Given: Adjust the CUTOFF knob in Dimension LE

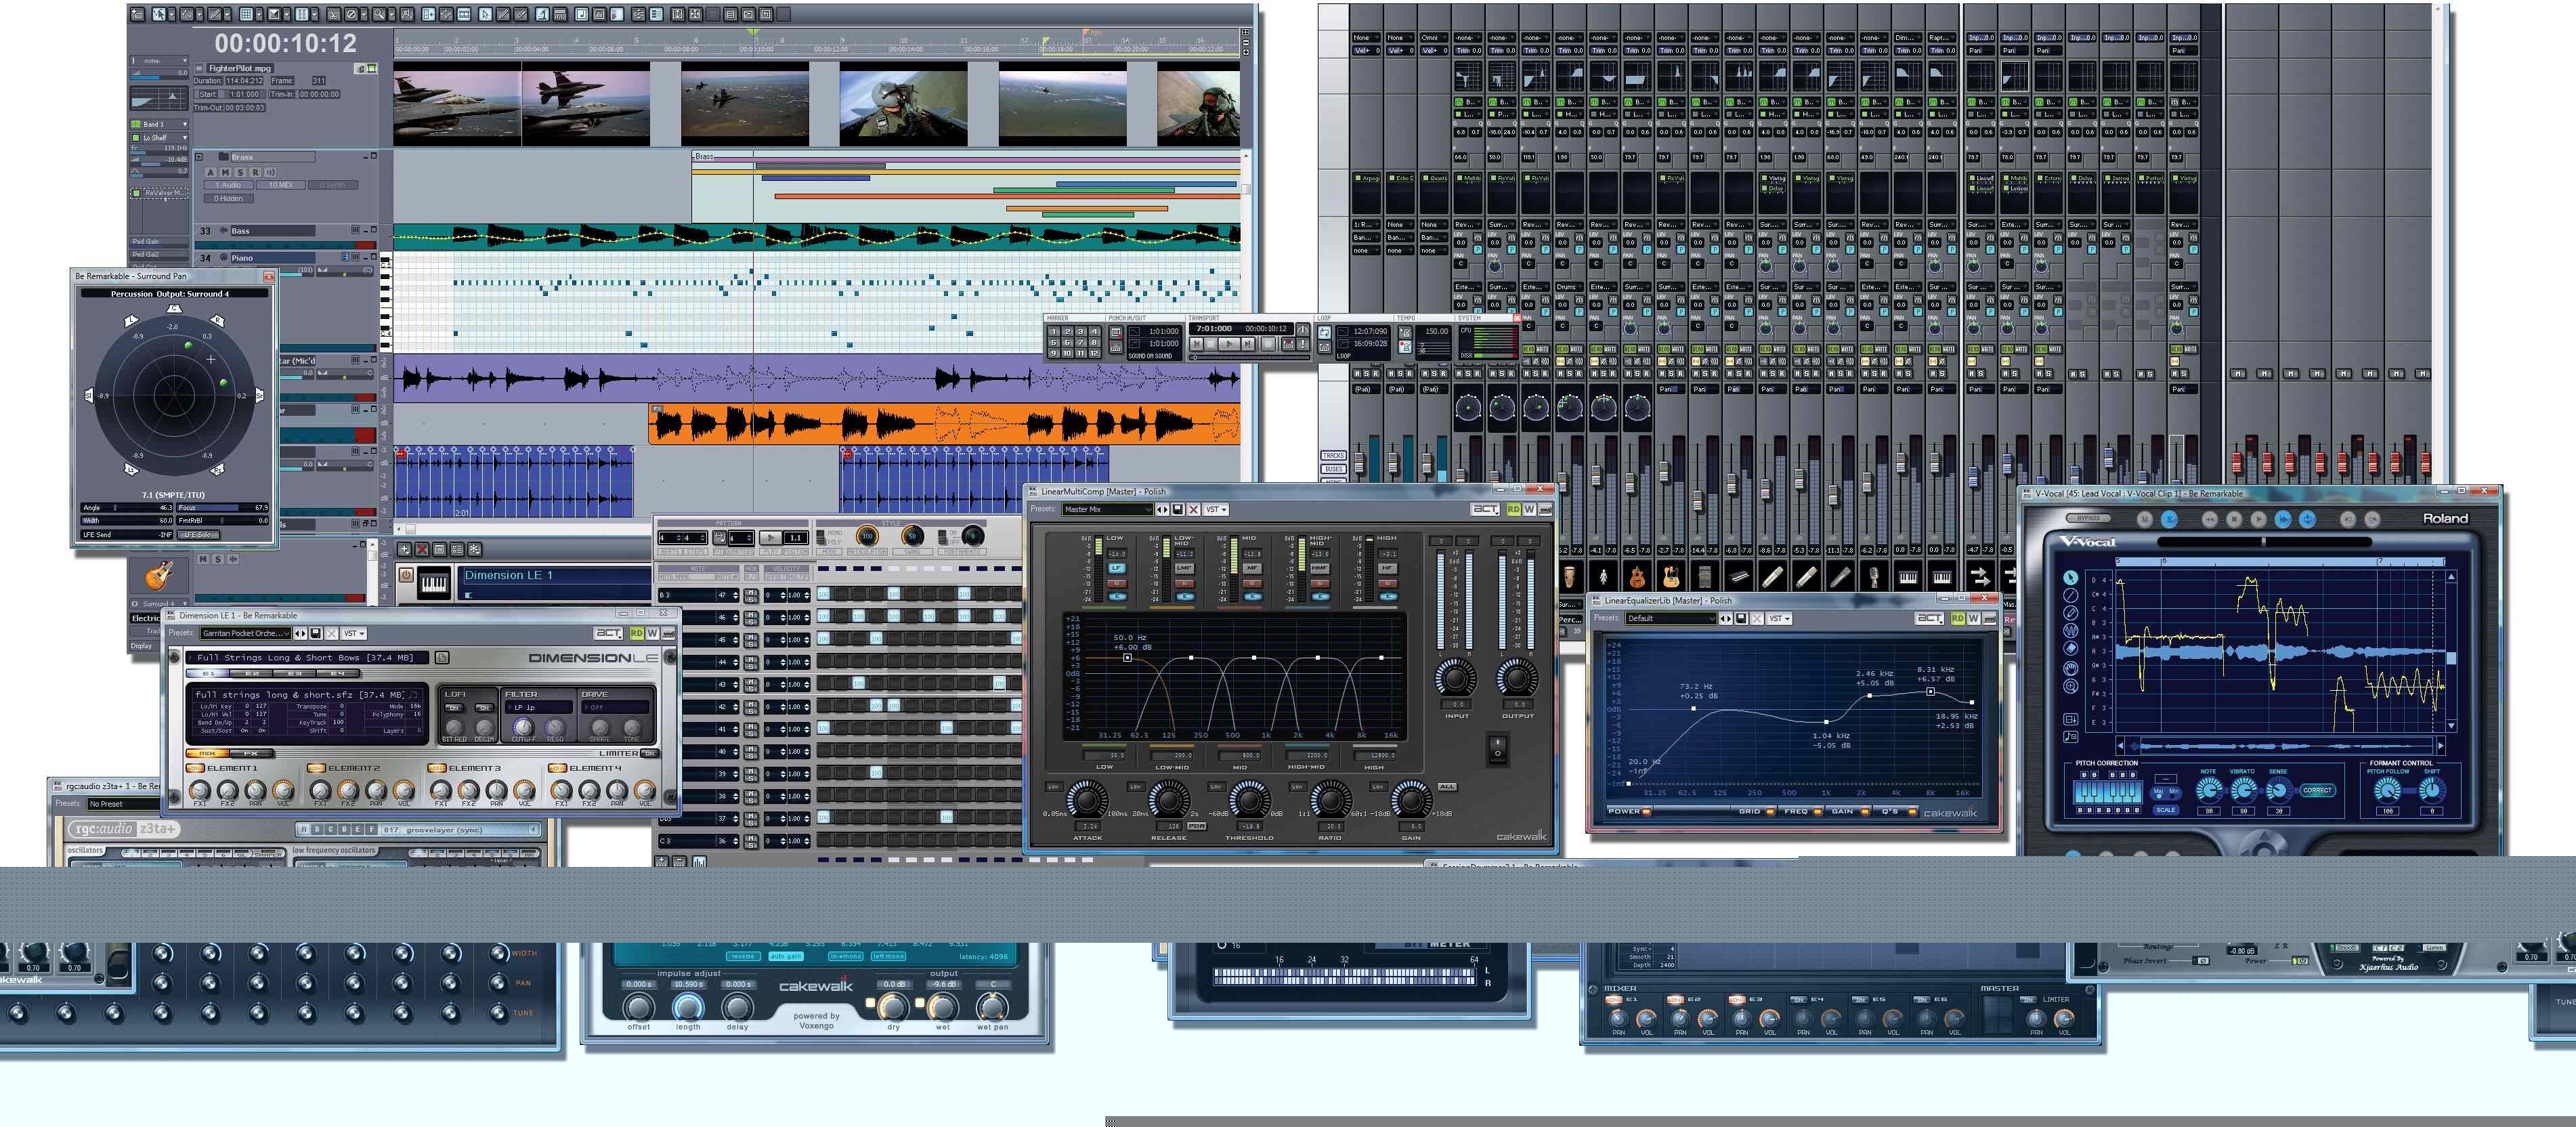Looking at the screenshot, I should pyautogui.click(x=523, y=727).
